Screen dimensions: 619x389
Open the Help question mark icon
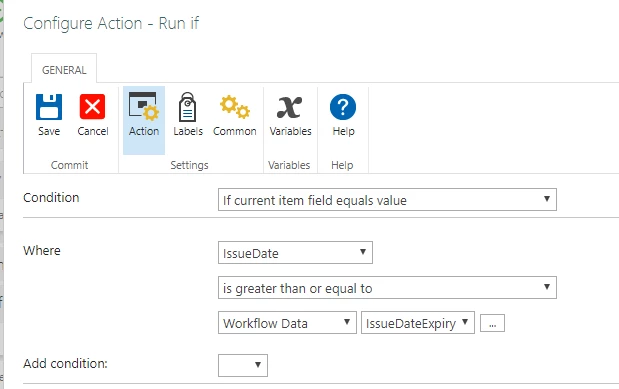point(343,107)
